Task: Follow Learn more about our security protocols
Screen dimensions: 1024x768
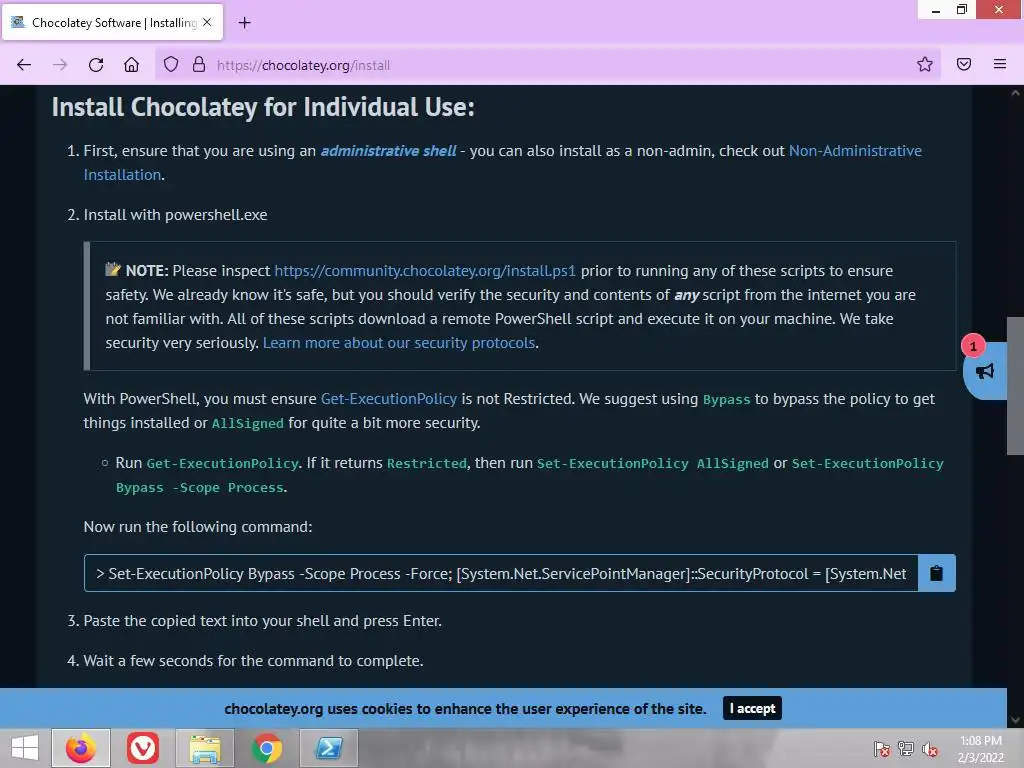Action: (399, 343)
